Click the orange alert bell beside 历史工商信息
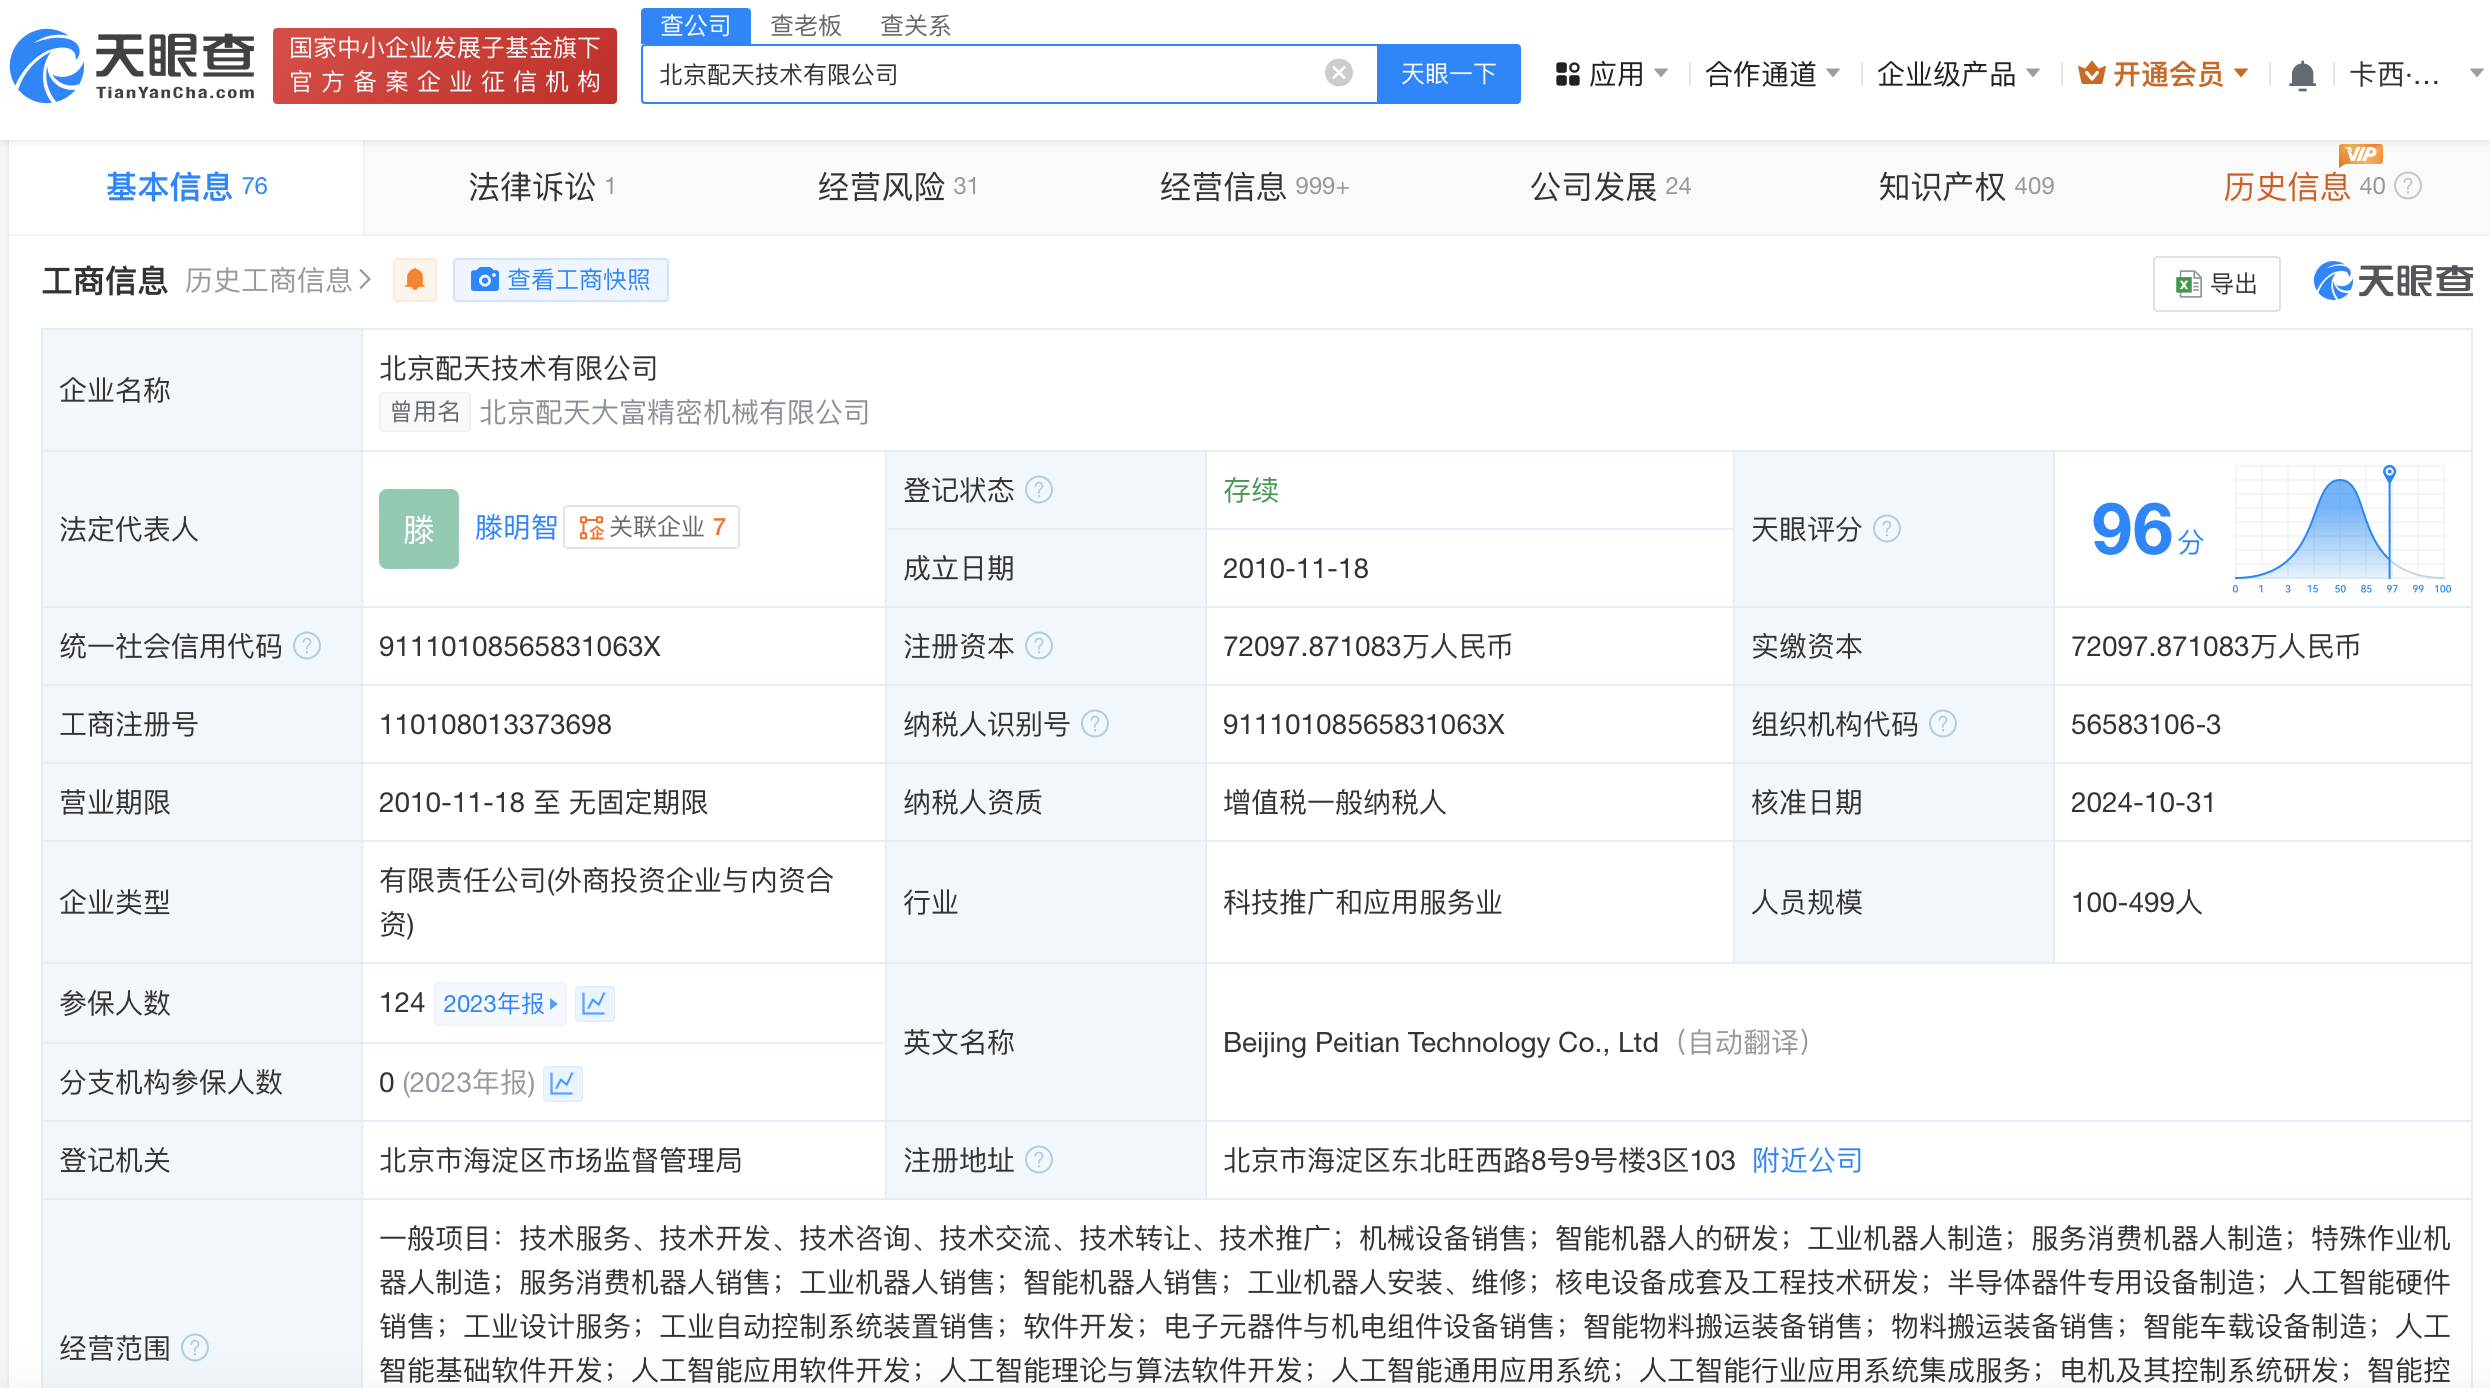Screen dimensions: 2490x1388 click(x=415, y=280)
